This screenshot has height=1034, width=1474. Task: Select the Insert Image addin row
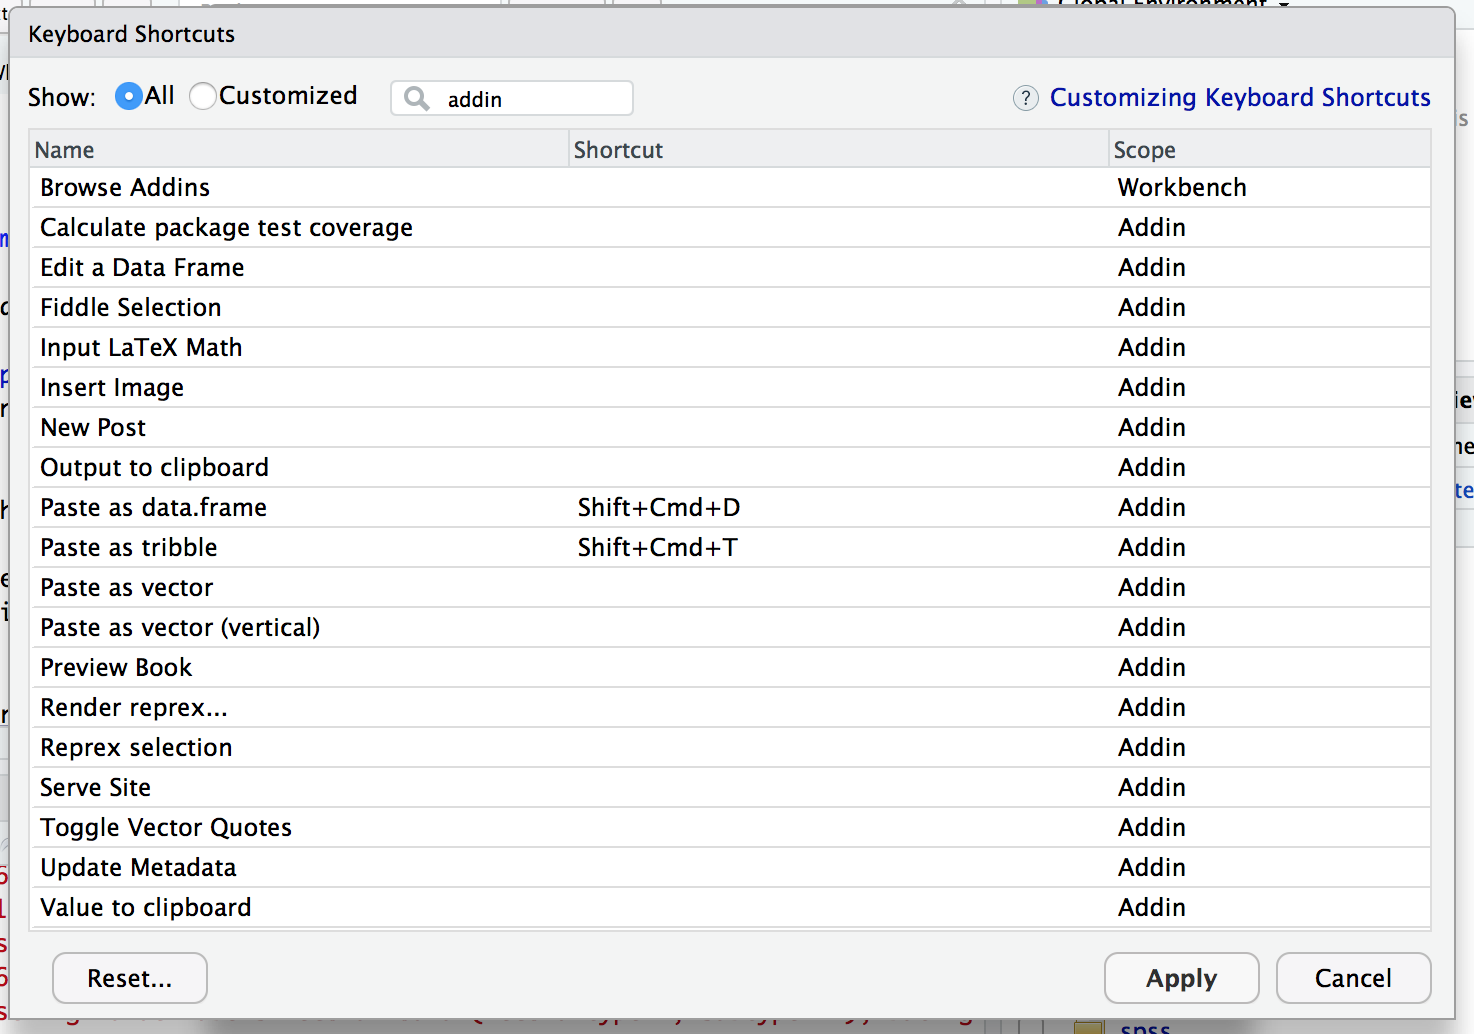click(x=112, y=388)
